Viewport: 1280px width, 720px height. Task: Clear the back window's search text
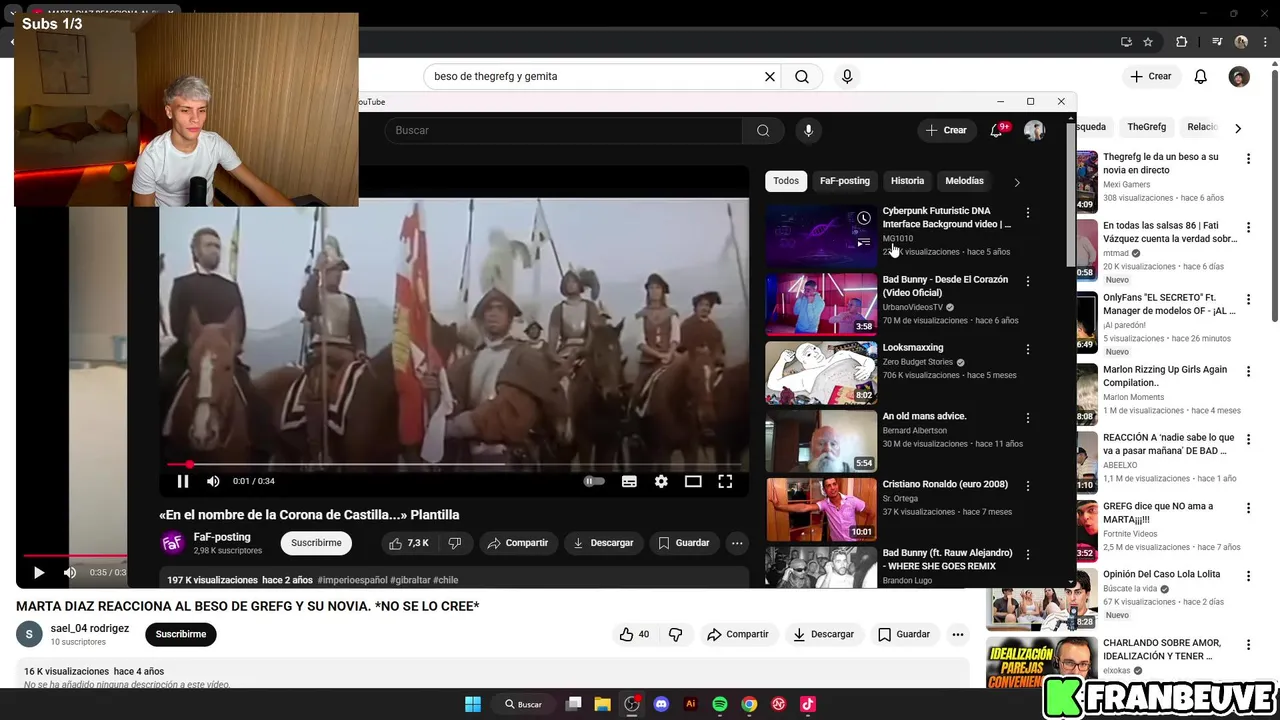(770, 76)
